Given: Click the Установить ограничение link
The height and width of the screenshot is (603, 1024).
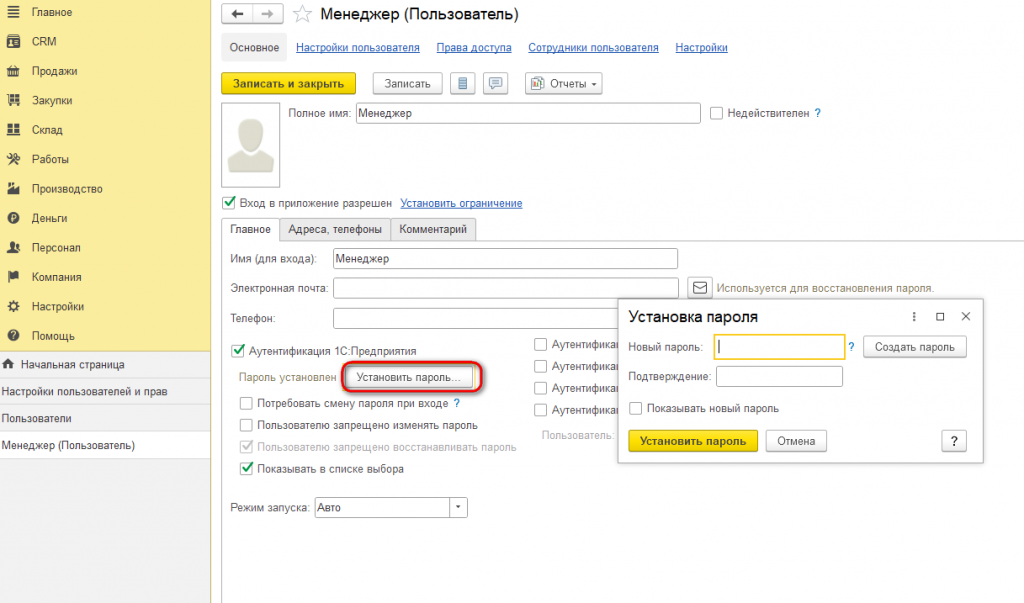Looking at the screenshot, I should [461, 203].
